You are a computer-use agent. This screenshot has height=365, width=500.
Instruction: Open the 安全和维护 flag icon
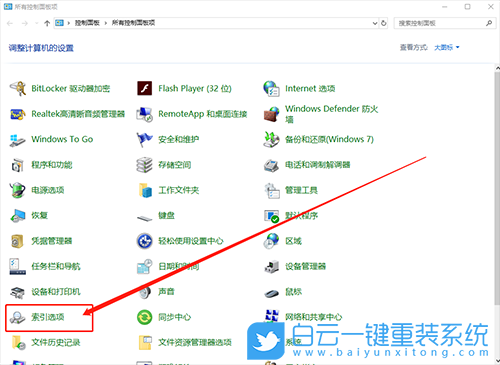point(145,140)
